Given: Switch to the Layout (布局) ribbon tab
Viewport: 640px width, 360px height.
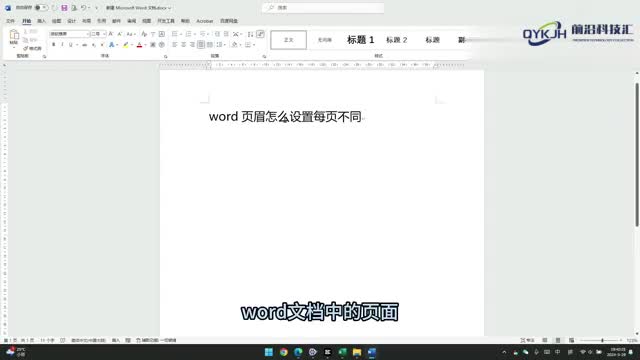Looking at the screenshot, I should 87,21.
